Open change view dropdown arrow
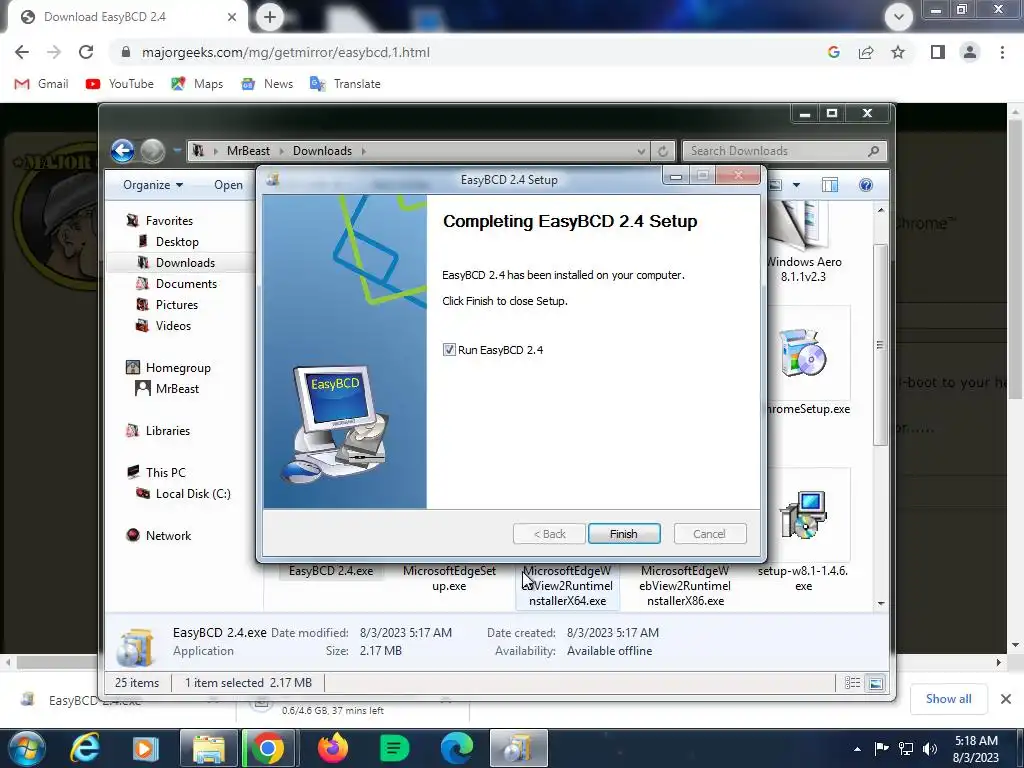 (x=796, y=185)
